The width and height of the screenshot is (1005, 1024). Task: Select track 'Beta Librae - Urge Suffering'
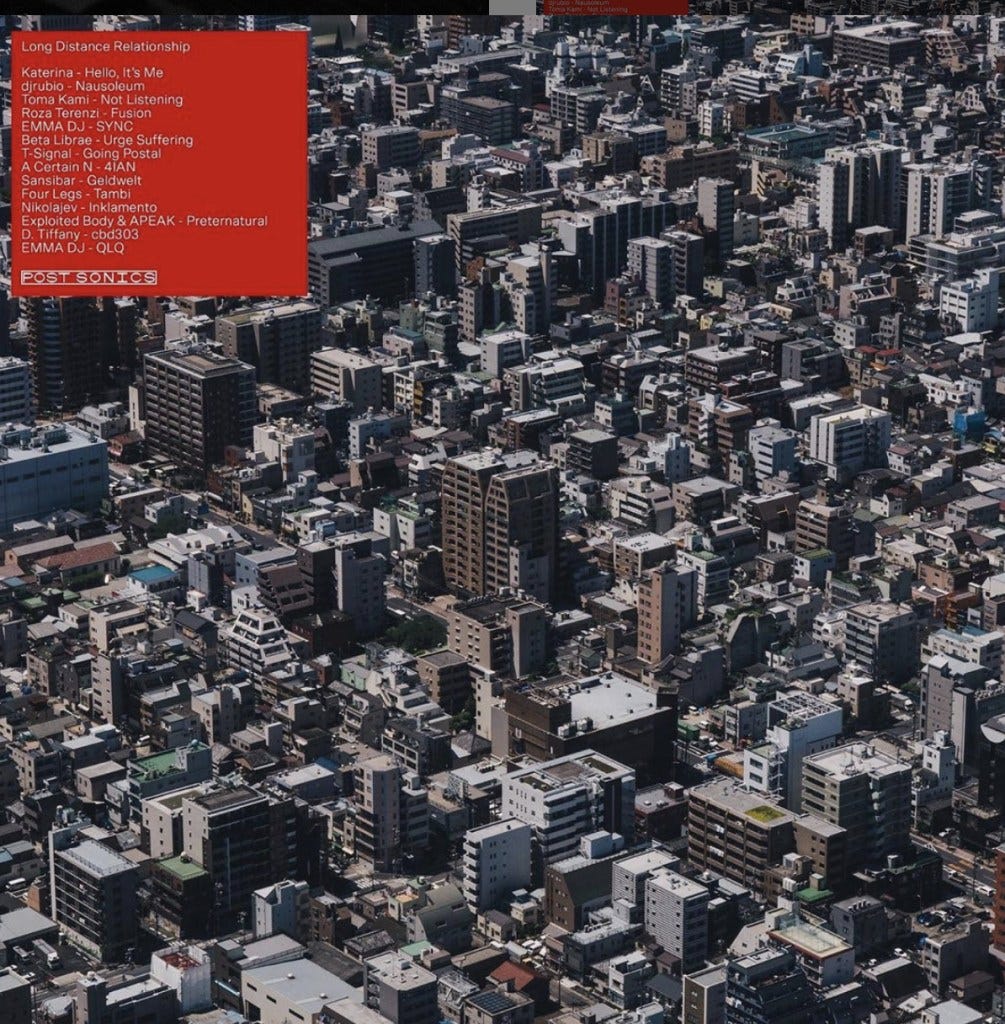pos(107,140)
